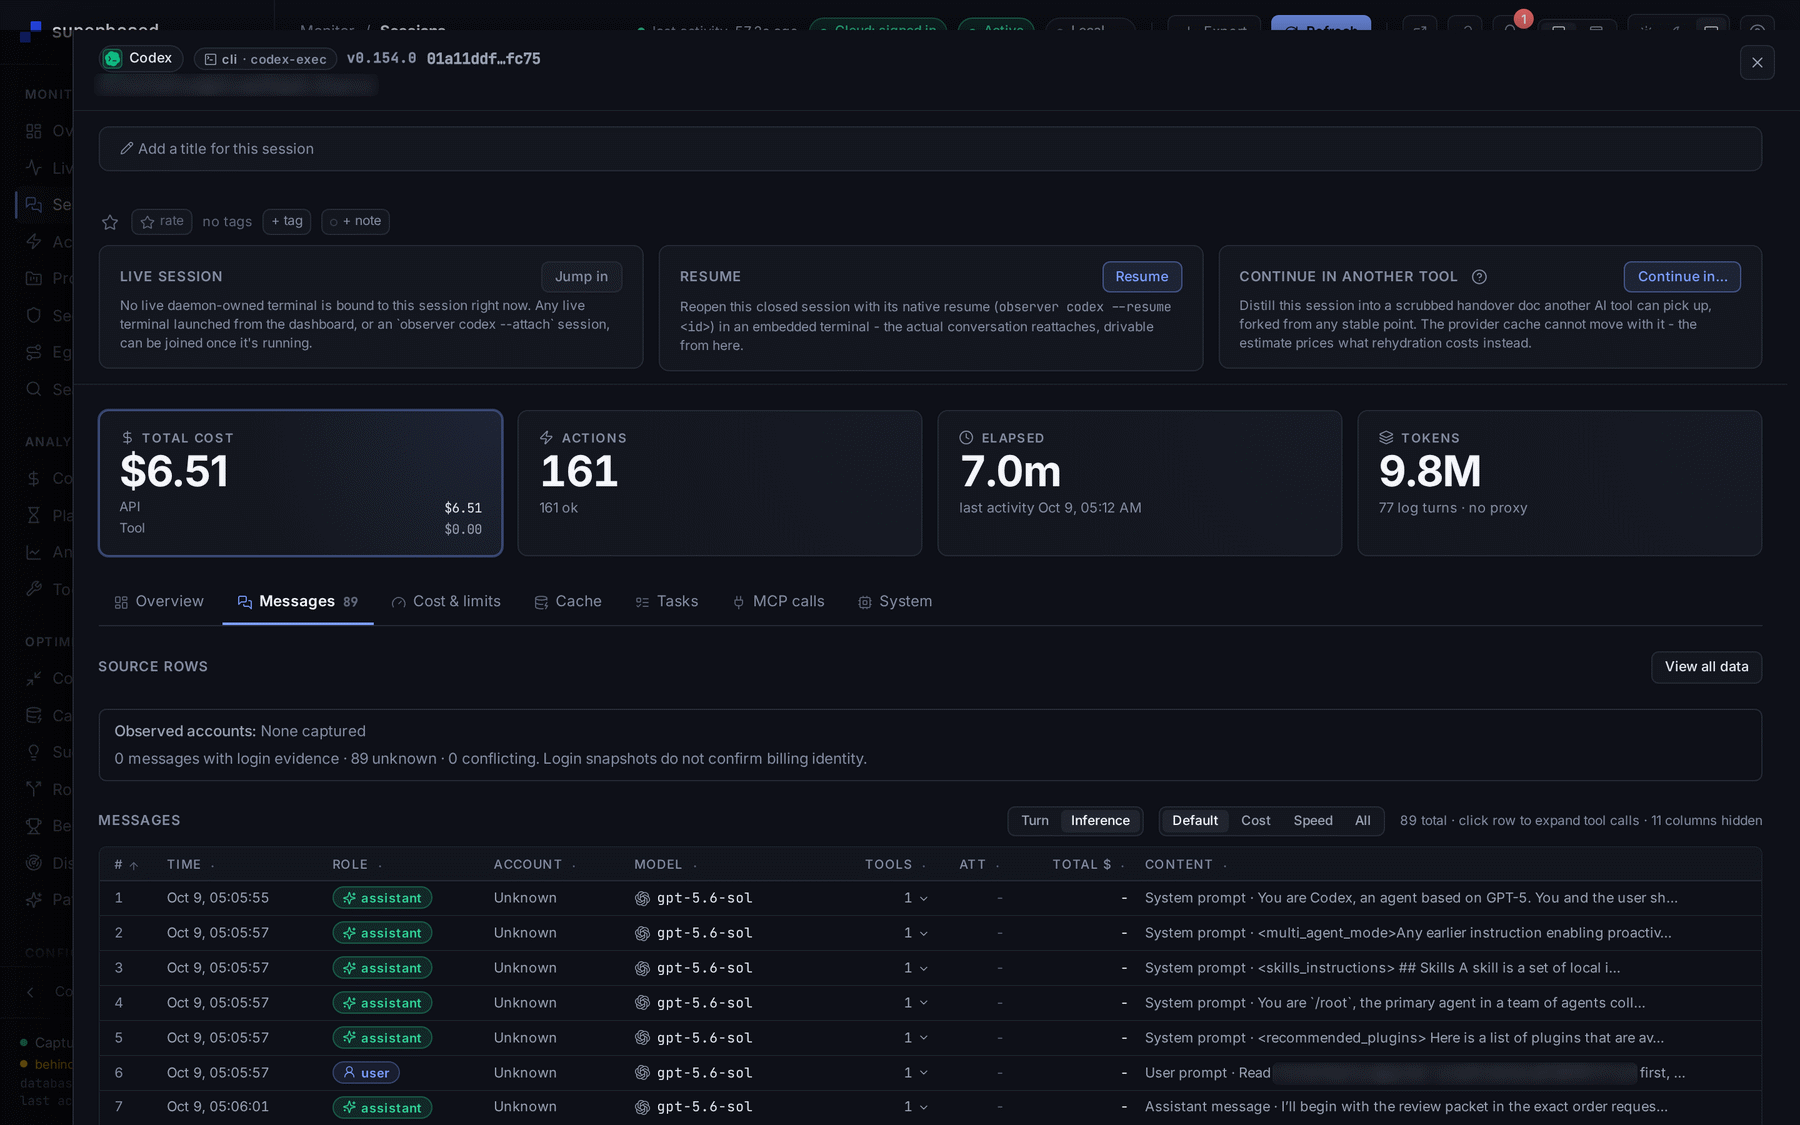Select the Cost column preset
This screenshot has height=1125, width=1800.
tap(1256, 821)
